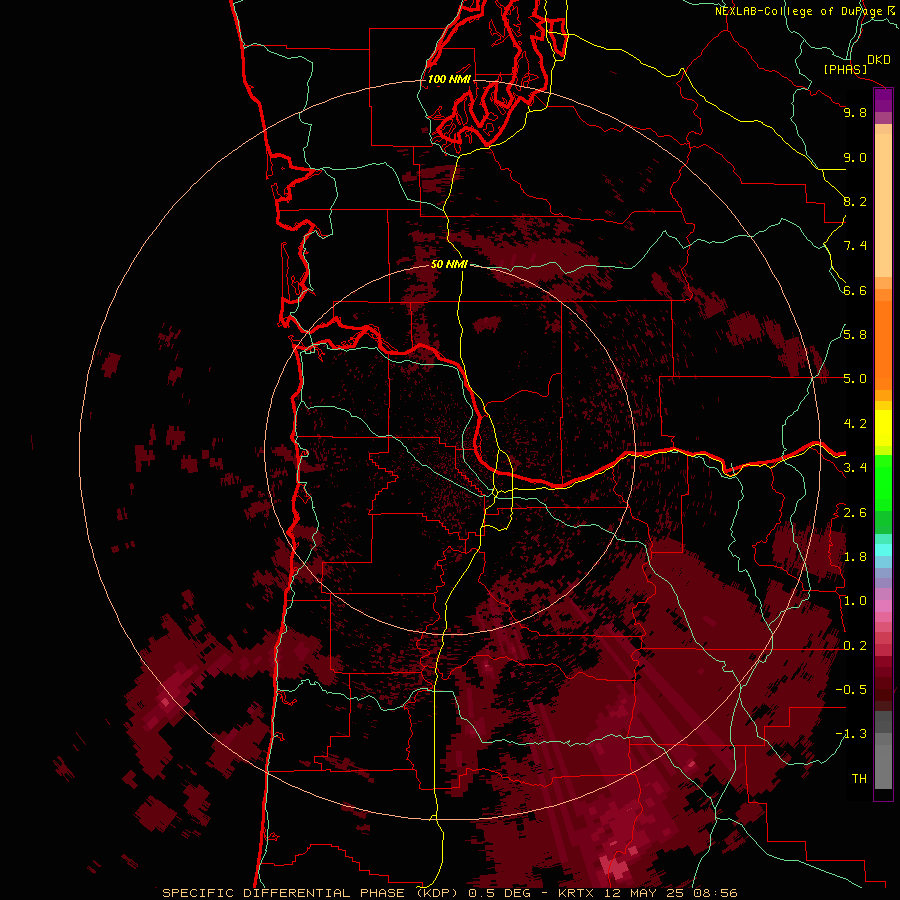The height and width of the screenshot is (900, 900).
Task: Click the 5.0 value on the color scale
Action: coord(855,379)
